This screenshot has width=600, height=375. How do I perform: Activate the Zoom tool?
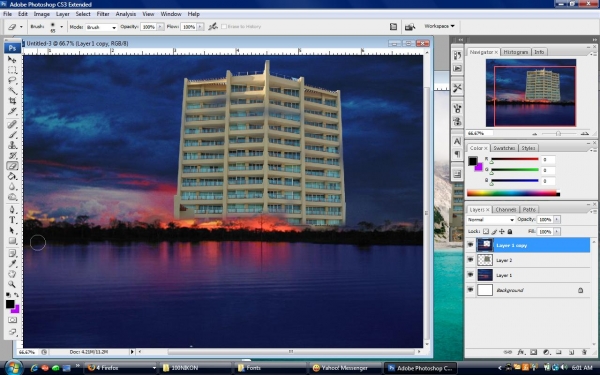[x=12, y=284]
